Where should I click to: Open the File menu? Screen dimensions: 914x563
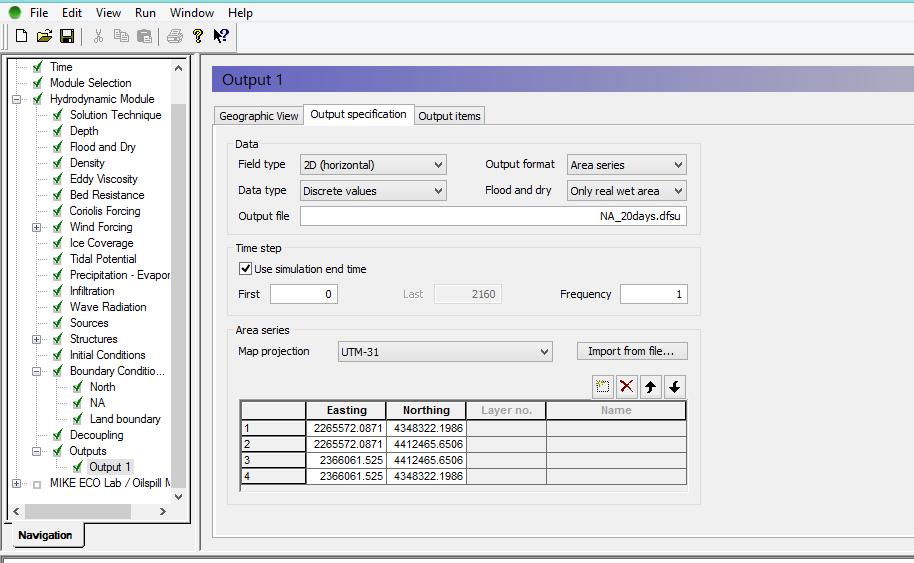point(39,13)
